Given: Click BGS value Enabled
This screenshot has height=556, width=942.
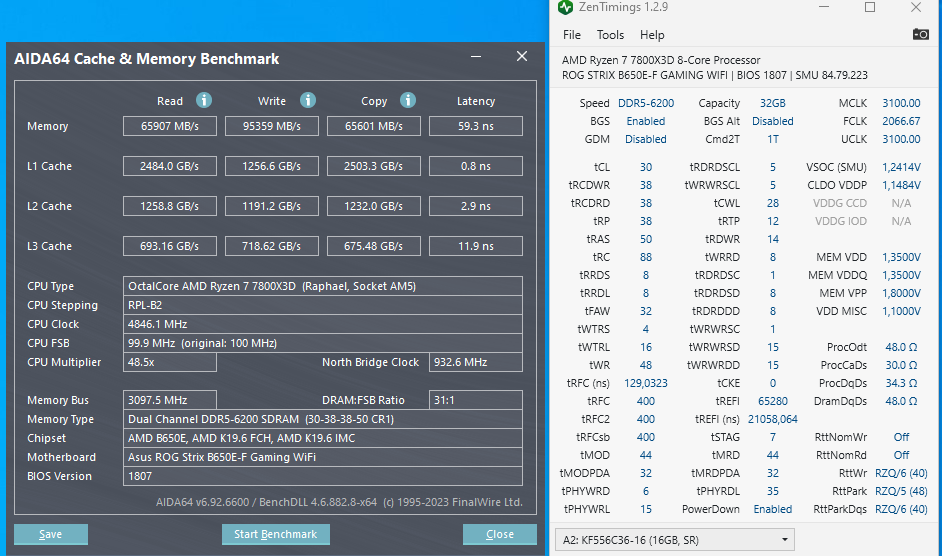Looking at the screenshot, I should [646, 121].
